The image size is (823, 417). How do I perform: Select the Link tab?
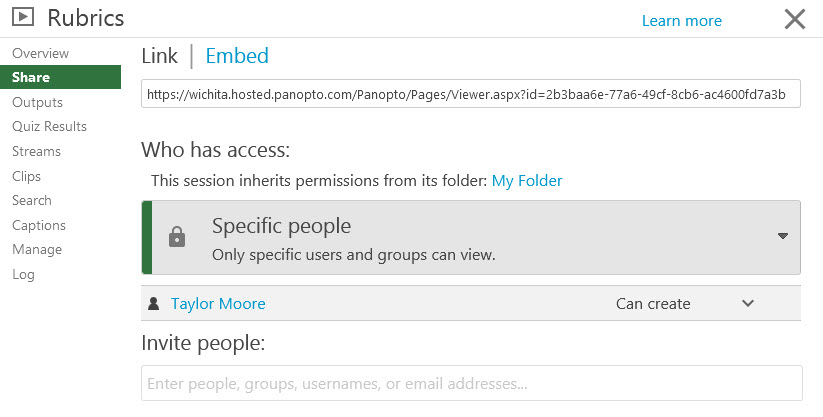pyautogui.click(x=159, y=56)
